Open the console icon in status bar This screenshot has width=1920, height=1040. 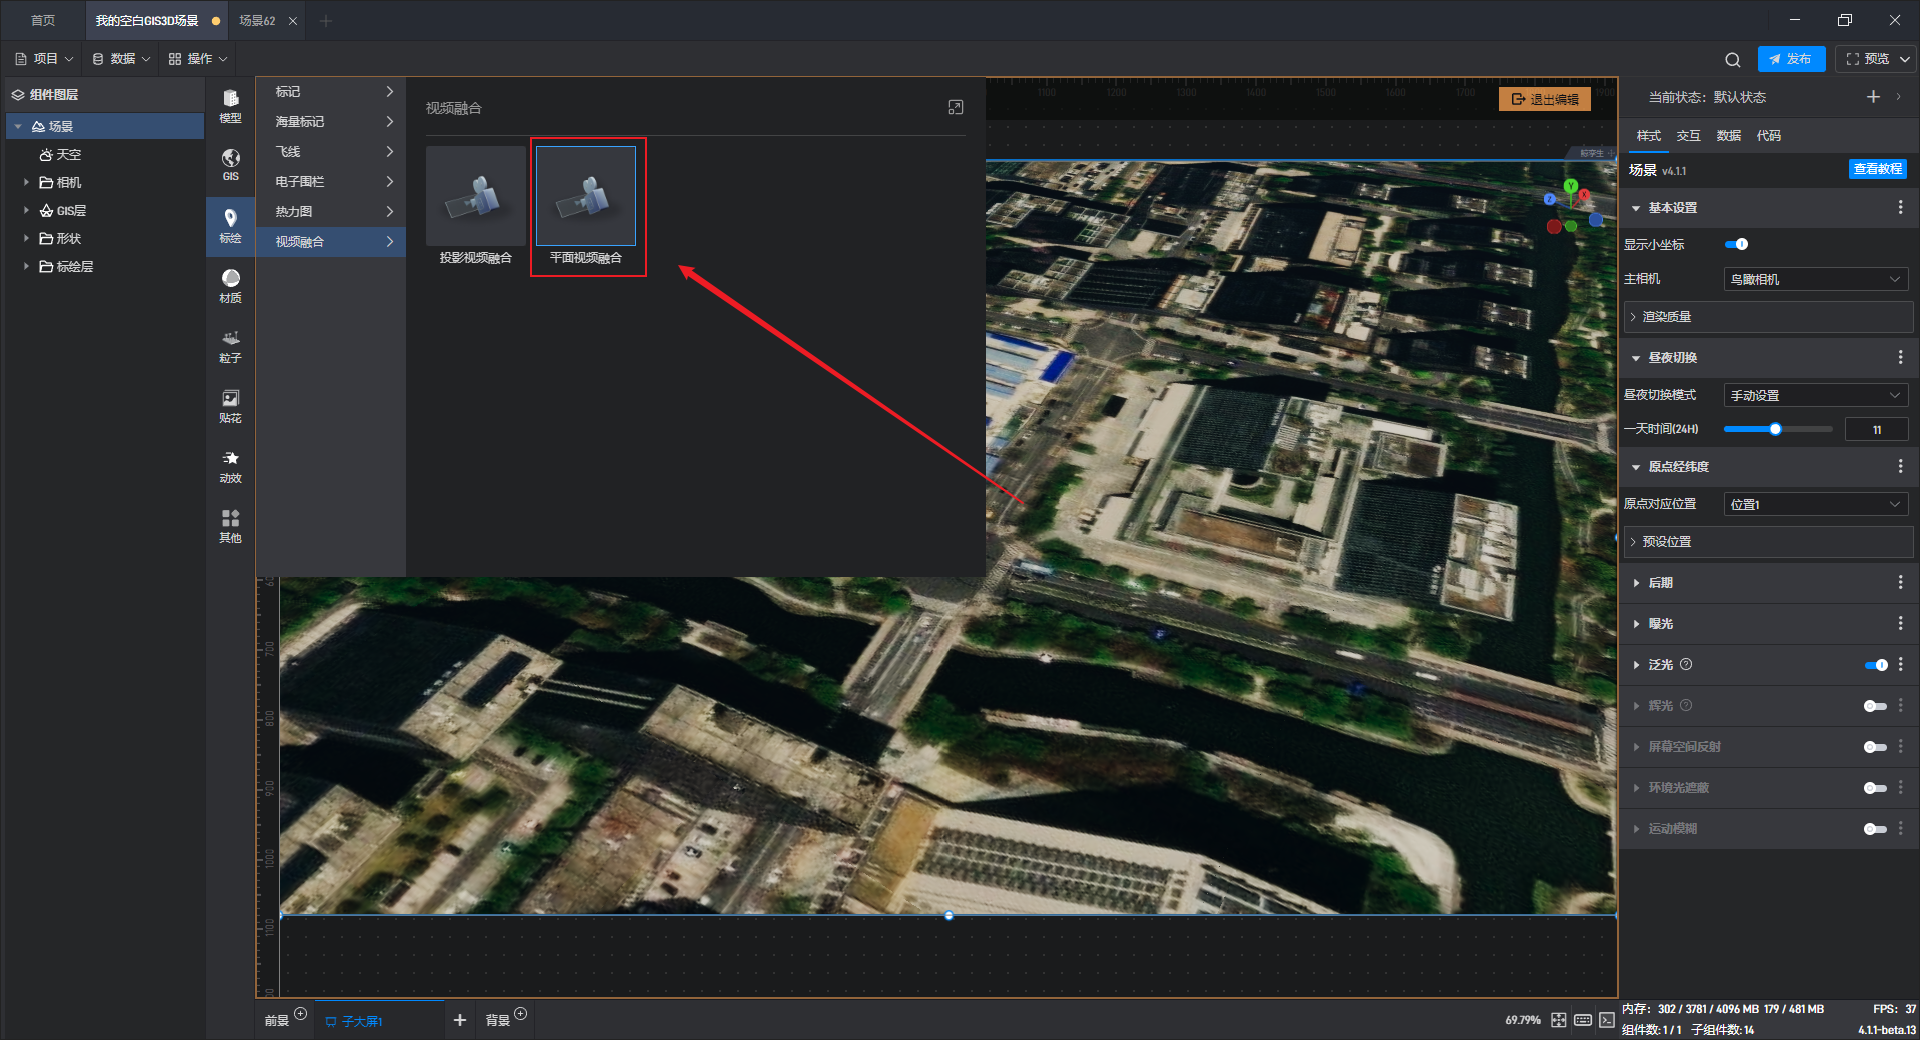(1606, 1020)
